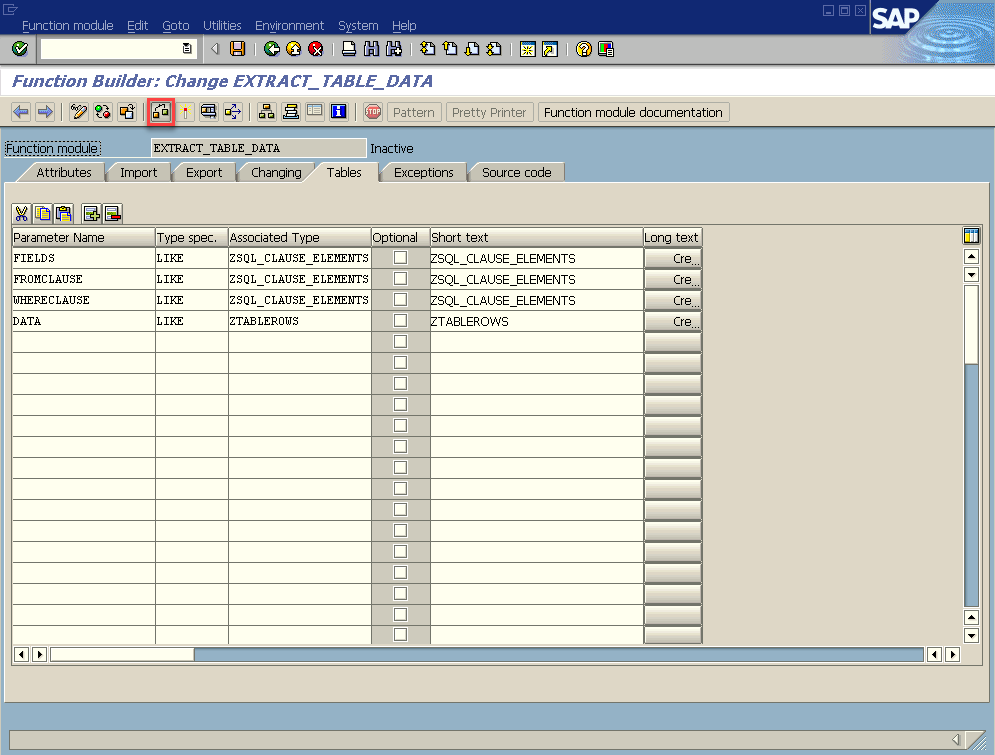Click the Pattern button
This screenshot has height=755, width=995.
point(414,112)
